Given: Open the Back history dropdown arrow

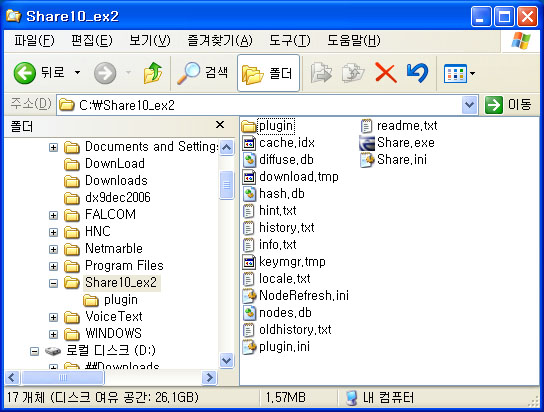Looking at the screenshot, I should pyautogui.click(x=77, y=73).
